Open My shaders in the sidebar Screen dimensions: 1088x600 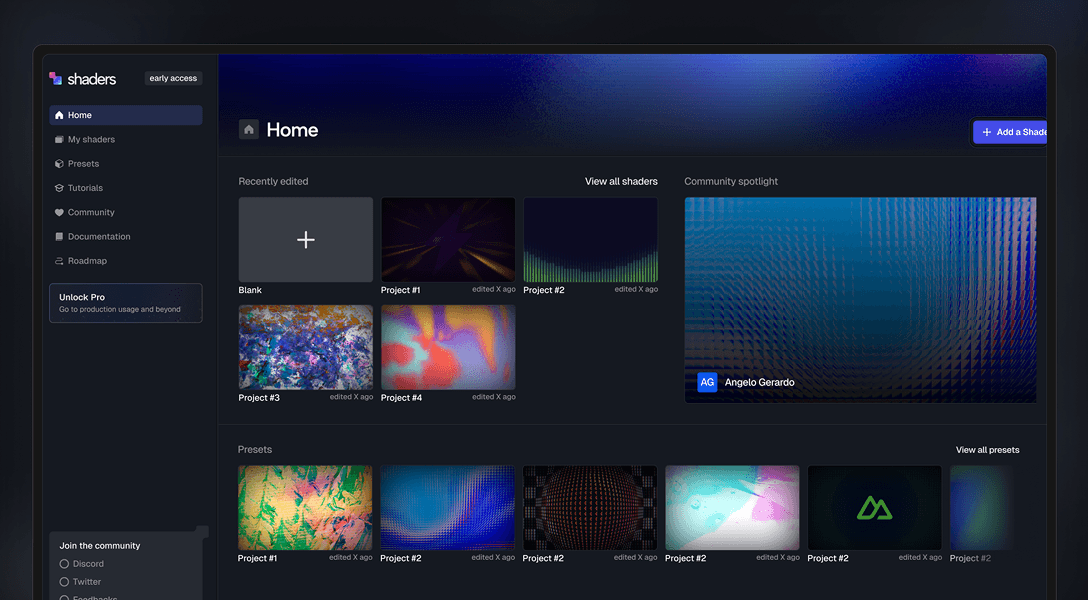(126, 139)
